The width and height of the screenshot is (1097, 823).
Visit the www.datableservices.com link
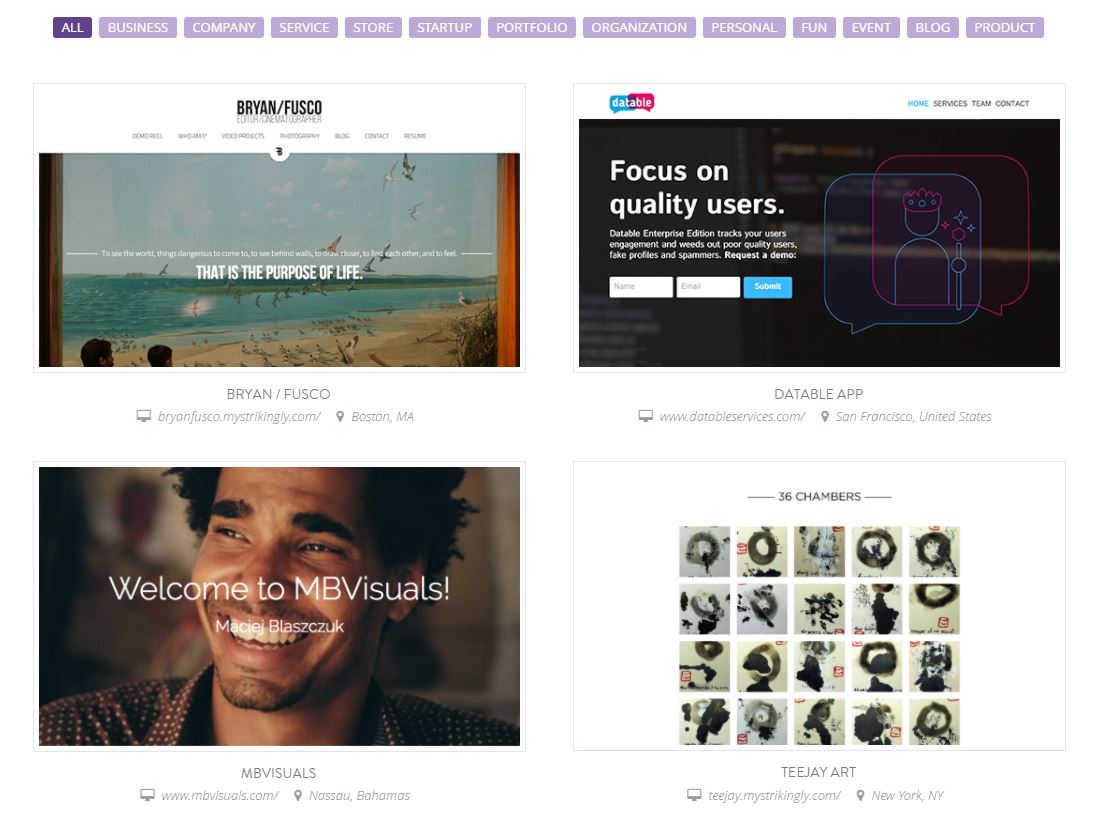pyautogui.click(x=732, y=416)
